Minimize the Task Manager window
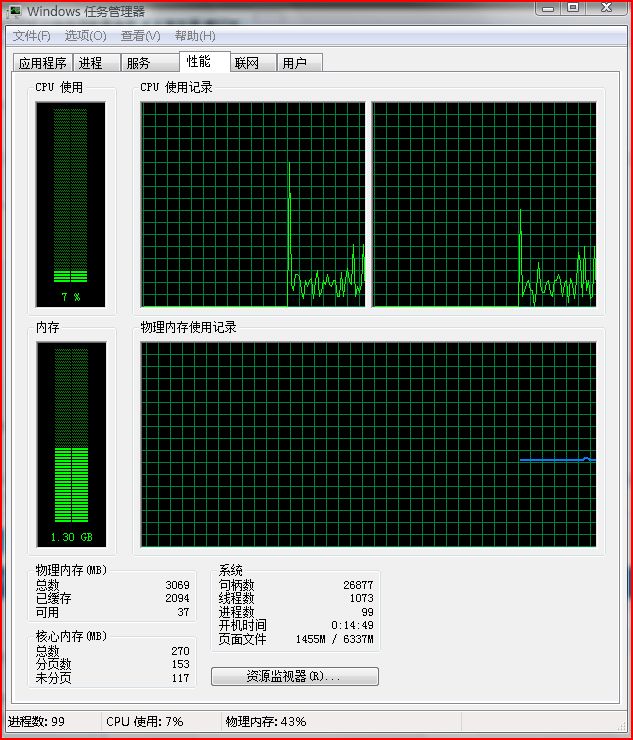This screenshot has height=740, width=633. (548, 8)
